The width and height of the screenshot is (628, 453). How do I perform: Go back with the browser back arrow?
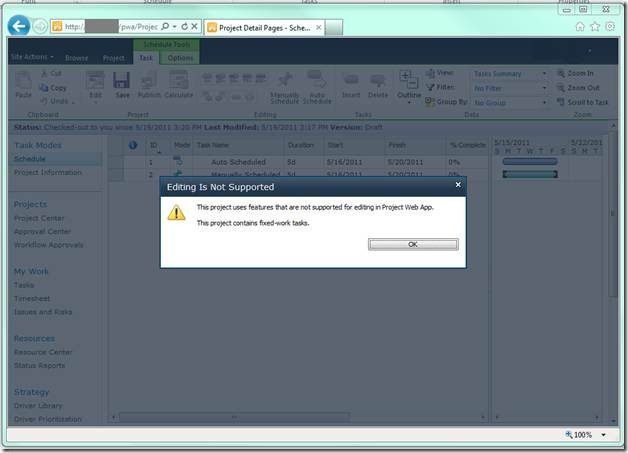[x=18, y=26]
